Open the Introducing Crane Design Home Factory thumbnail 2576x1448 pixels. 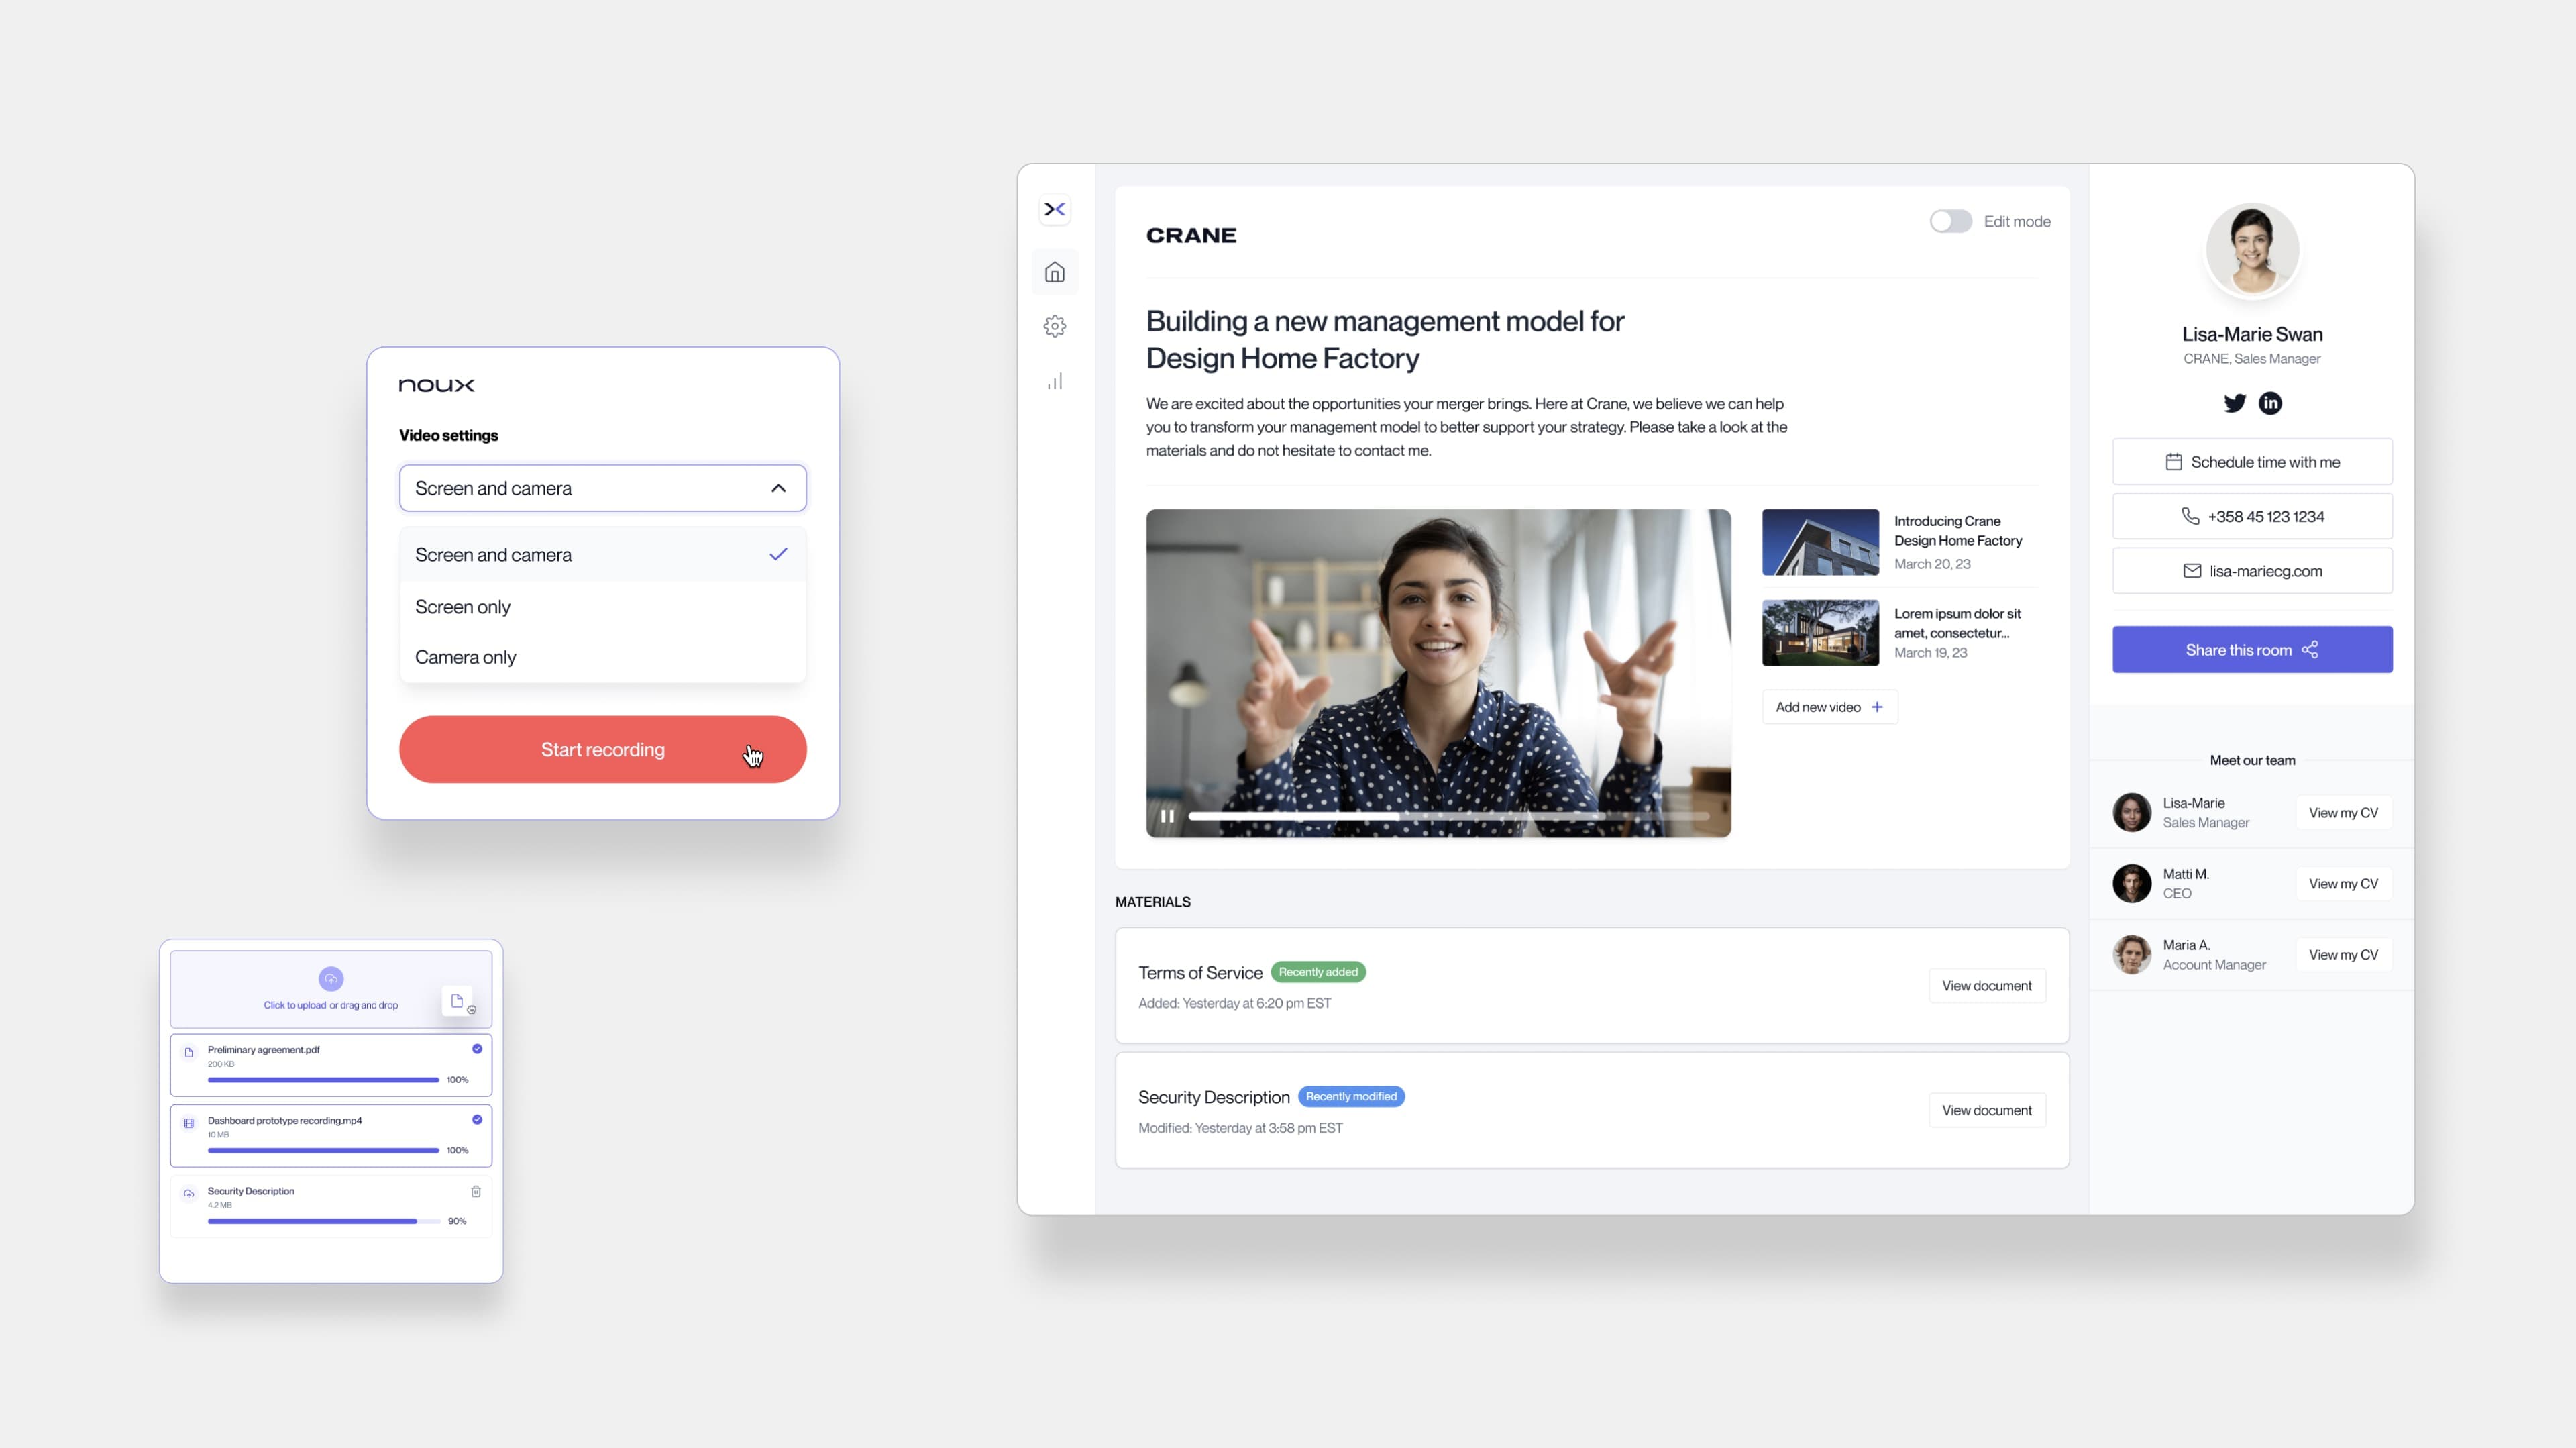(1820, 542)
